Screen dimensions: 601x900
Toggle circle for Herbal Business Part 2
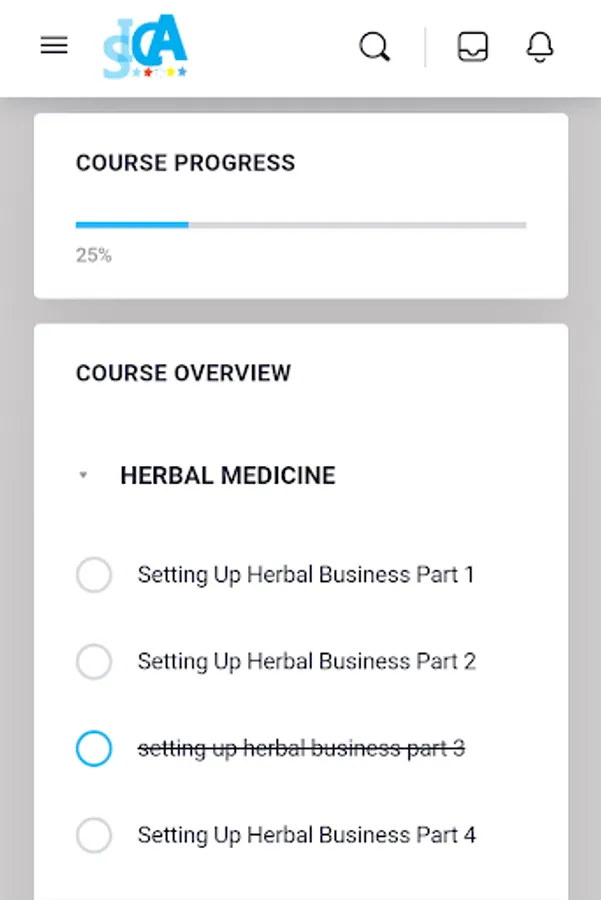94,661
